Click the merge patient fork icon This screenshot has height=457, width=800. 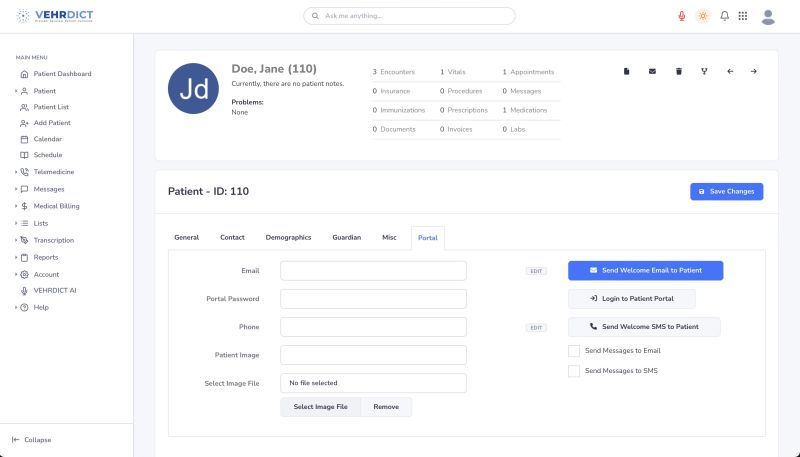704,71
